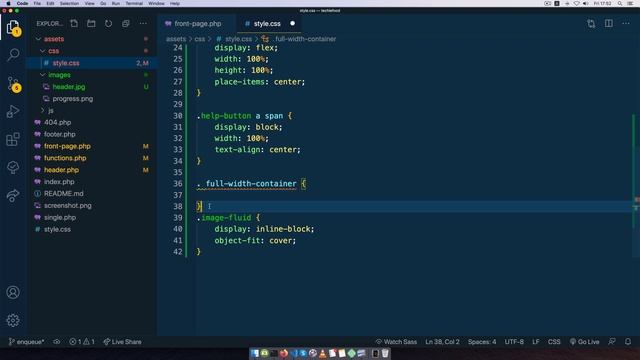
Task: Start Live Share from status bar
Action: click(x=122, y=342)
